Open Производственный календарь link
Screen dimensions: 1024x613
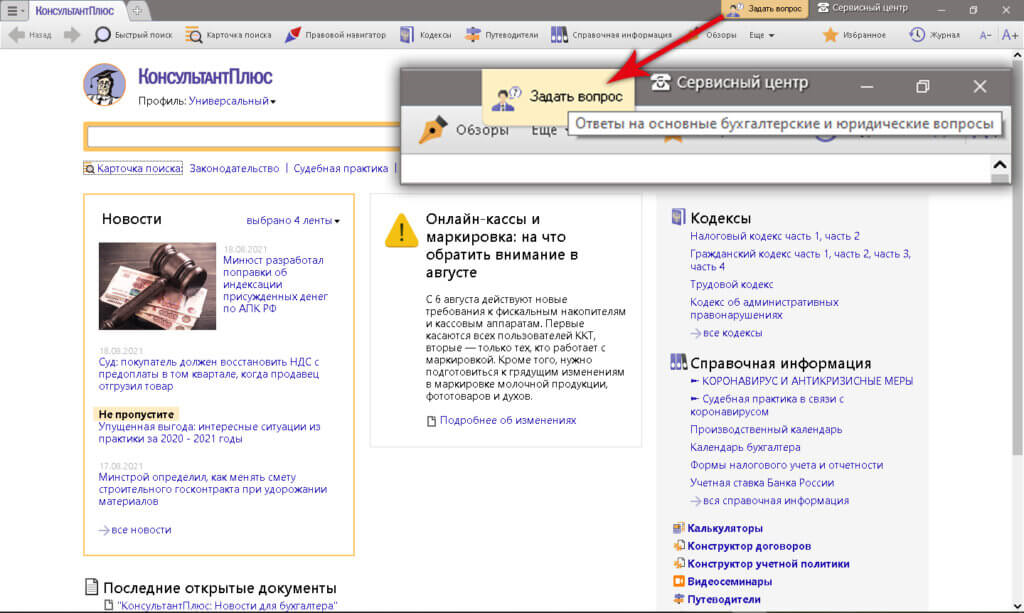766,430
